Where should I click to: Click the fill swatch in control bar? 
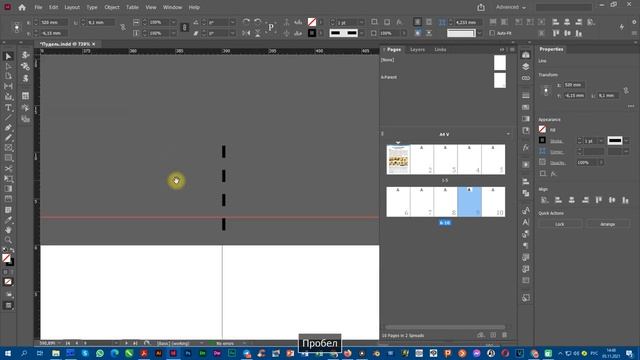pos(312,22)
